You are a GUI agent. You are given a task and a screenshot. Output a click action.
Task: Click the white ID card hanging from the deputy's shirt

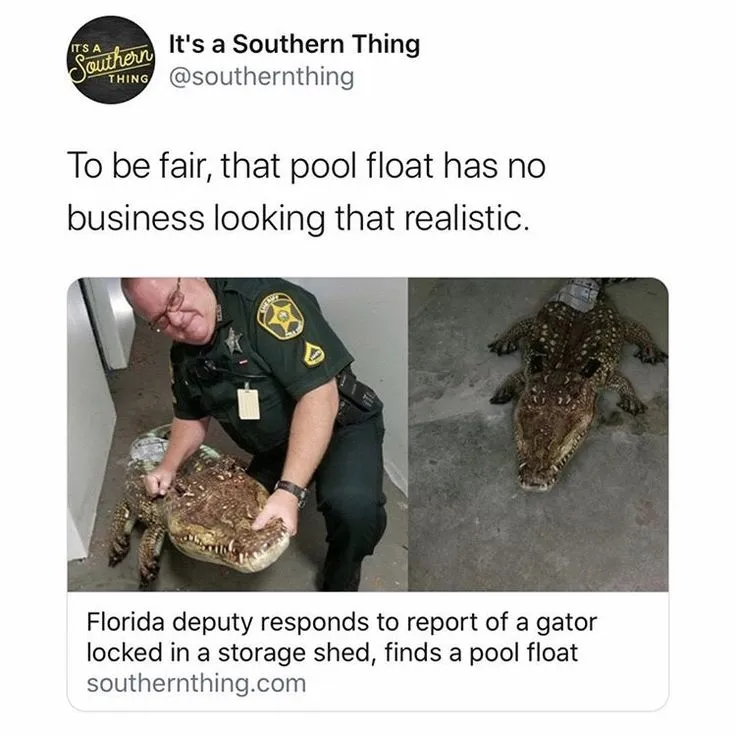tap(248, 403)
